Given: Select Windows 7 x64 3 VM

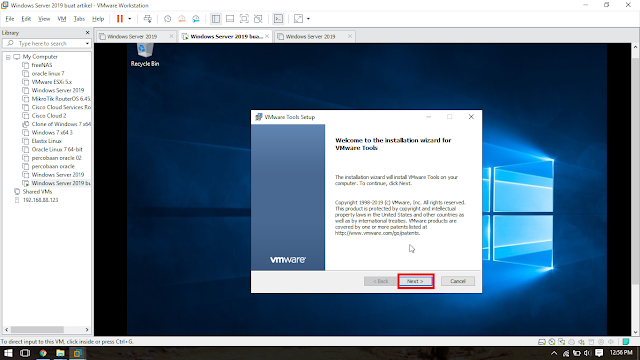Looking at the screenshot, I should point(52,133).
